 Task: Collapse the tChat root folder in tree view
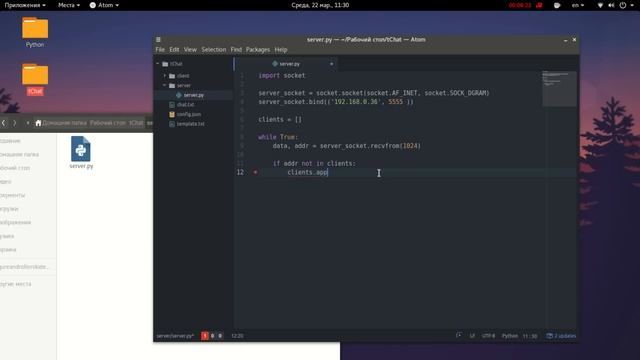pyautogui.click(x=158, y=64)
